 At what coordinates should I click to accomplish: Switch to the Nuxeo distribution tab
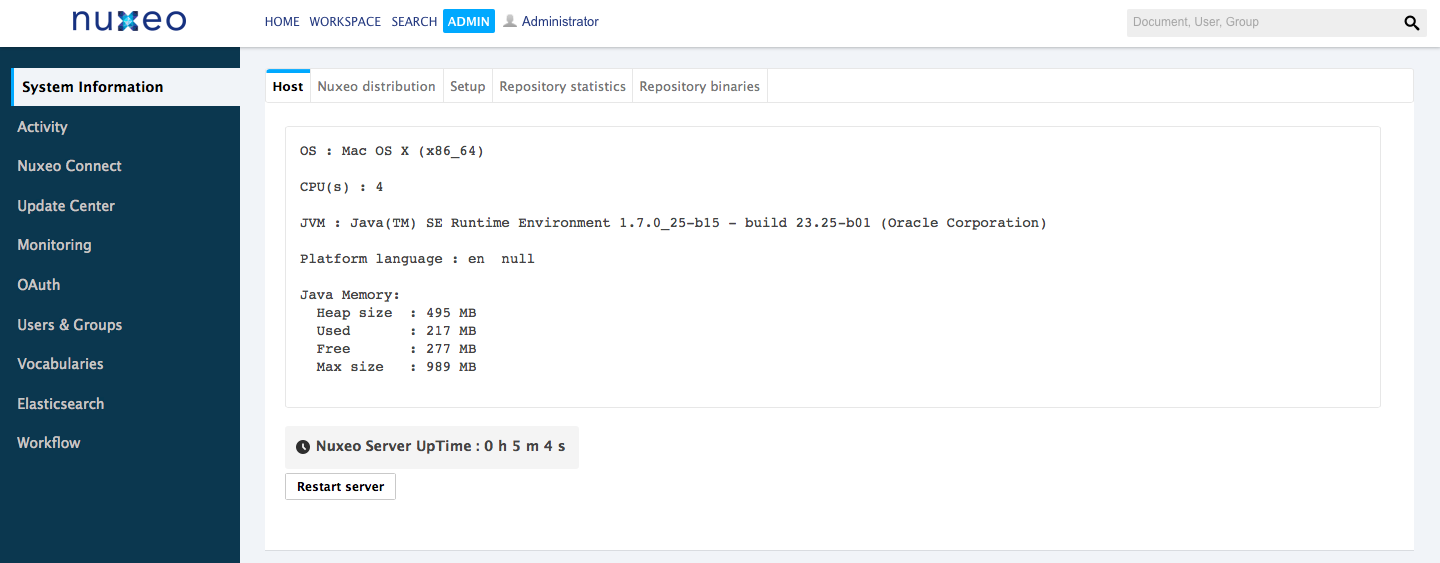(x=376, y=86)
